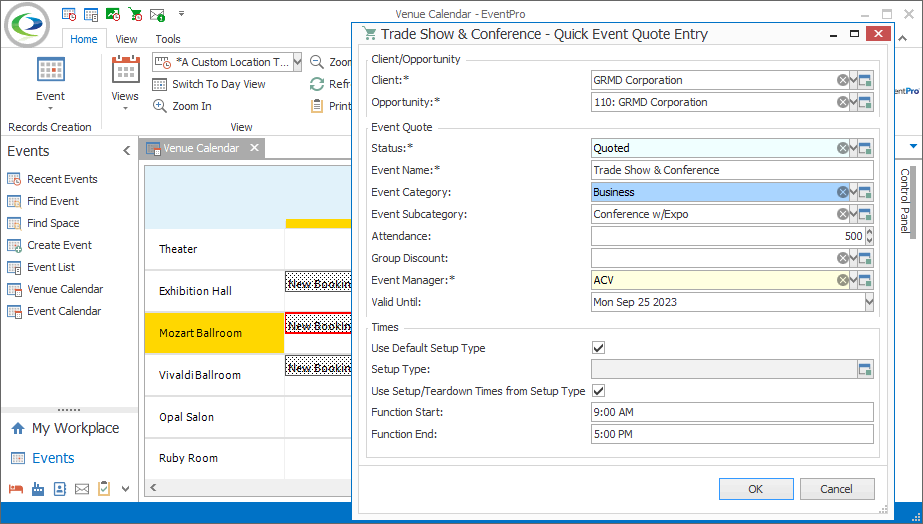Close the Venue Calendar tab
Viewport: 923px width, 524px height.
pyautogui.click(x=254, y=148)
